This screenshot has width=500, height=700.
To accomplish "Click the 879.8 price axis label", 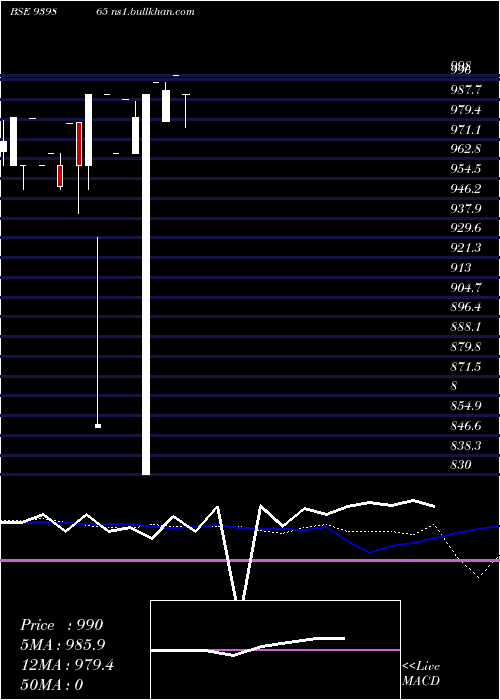I will pos(466,346).
